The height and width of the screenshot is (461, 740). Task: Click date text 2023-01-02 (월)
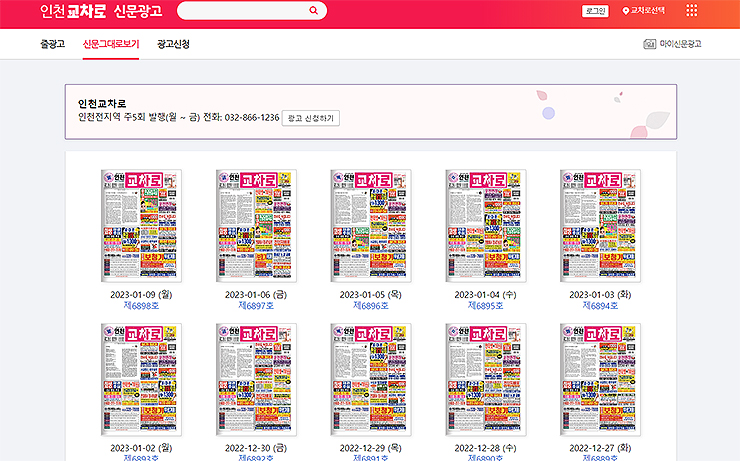[x=141, y=448]
